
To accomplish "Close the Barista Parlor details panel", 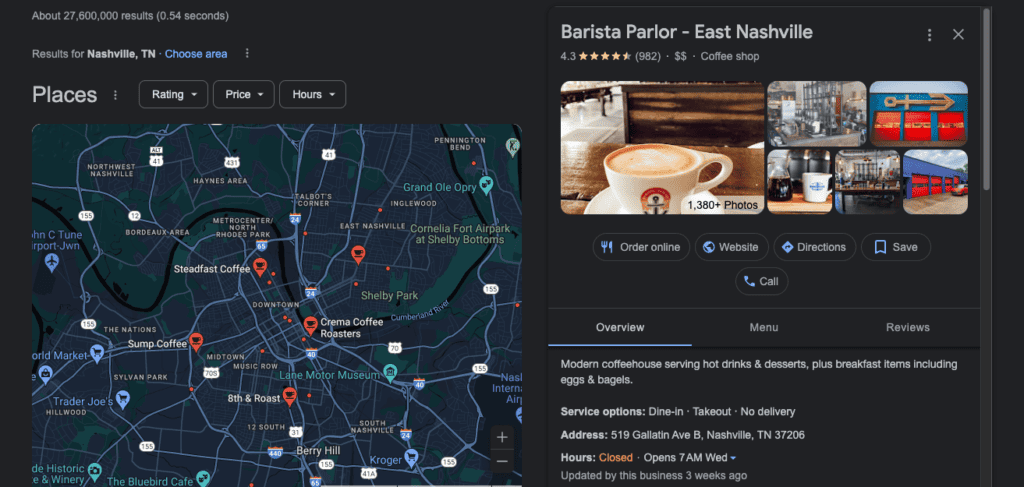I will tap(958, 35).
